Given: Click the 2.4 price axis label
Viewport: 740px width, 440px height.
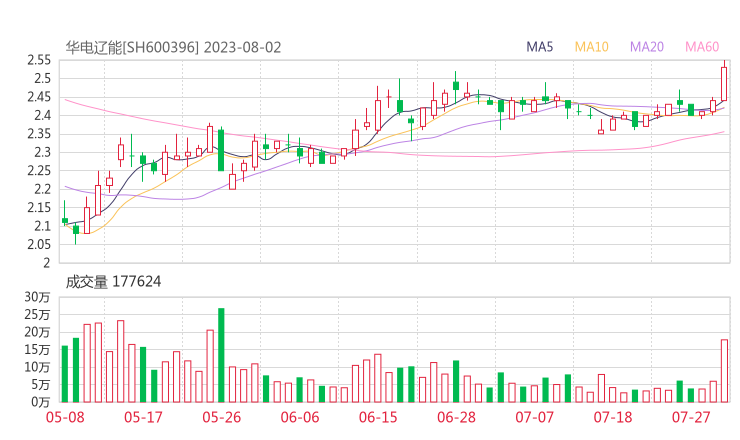Looking at the screenshot, I should point(42,116).
